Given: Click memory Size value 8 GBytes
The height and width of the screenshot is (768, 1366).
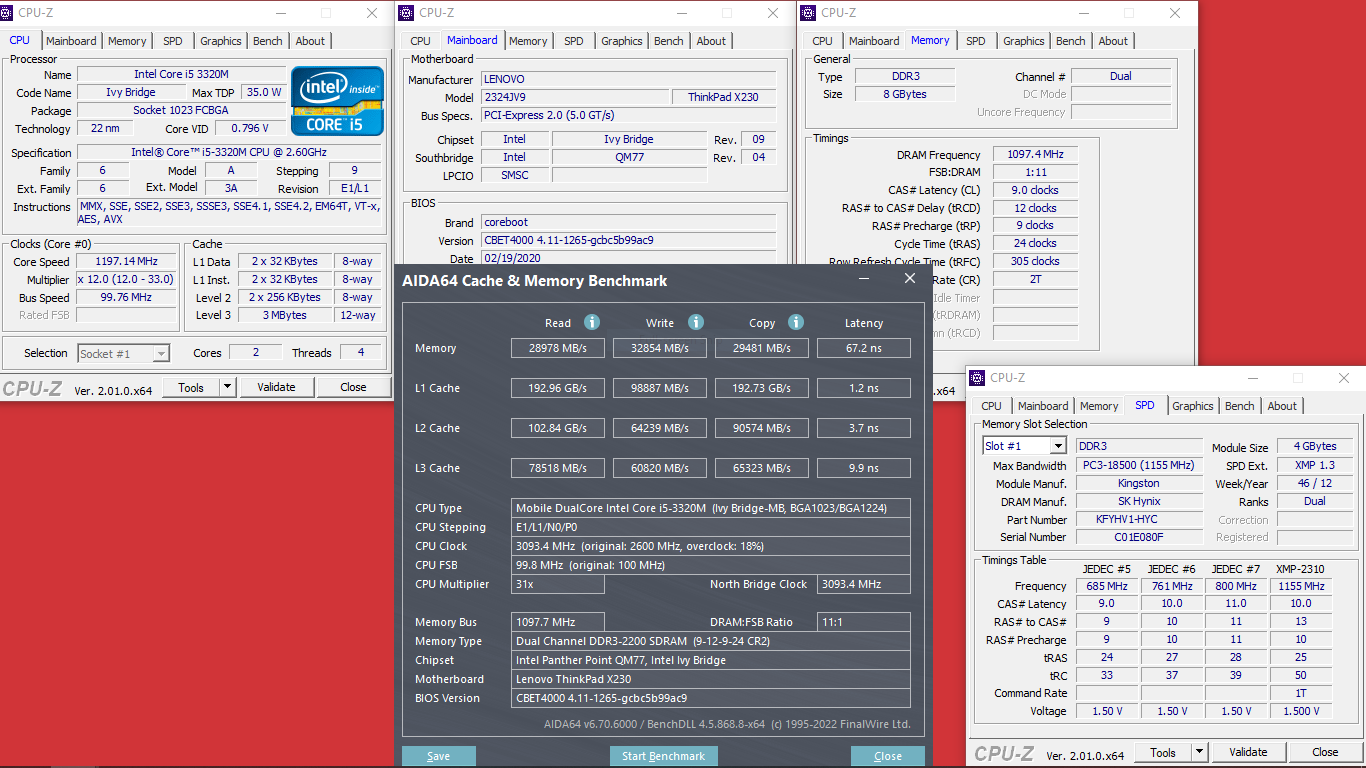Looking at the screenshot, I should 904,94.
